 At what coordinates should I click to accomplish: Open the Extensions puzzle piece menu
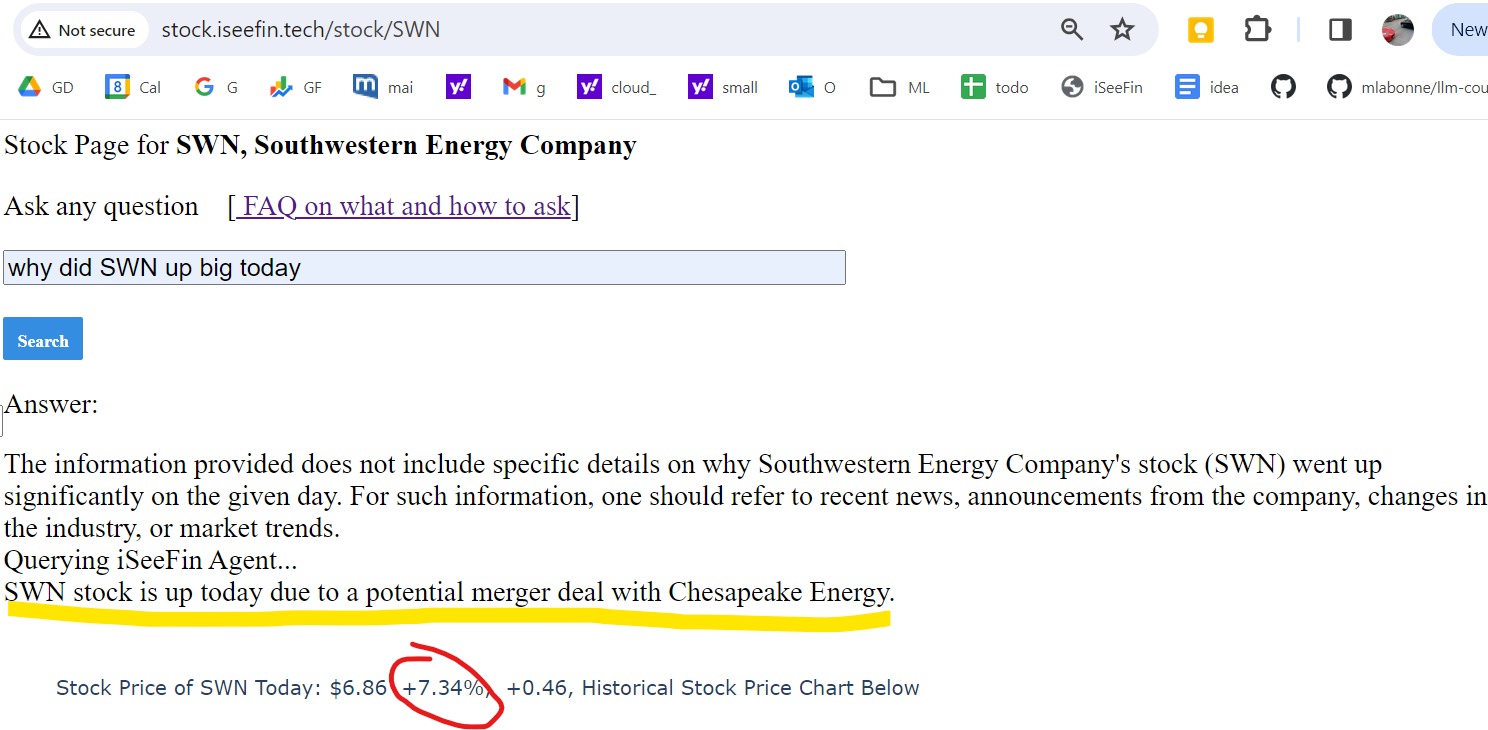[1257, 30]
